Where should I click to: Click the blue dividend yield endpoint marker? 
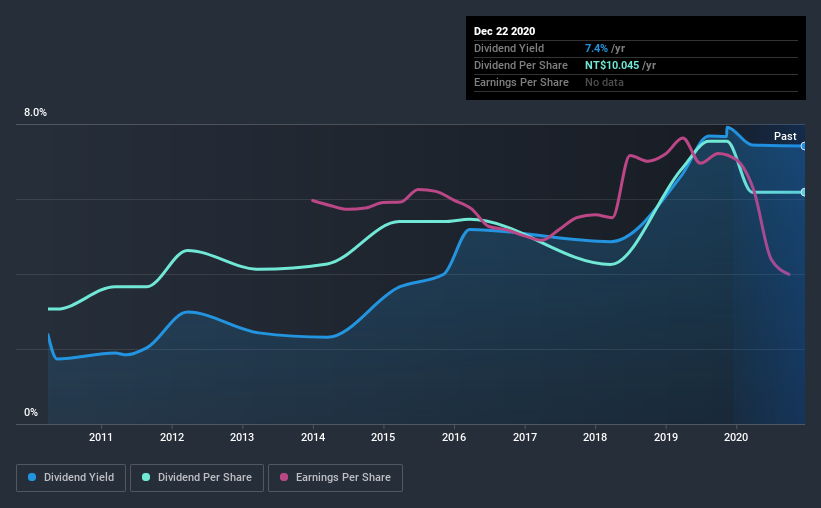pyautogui.click(x=804, y=146)
